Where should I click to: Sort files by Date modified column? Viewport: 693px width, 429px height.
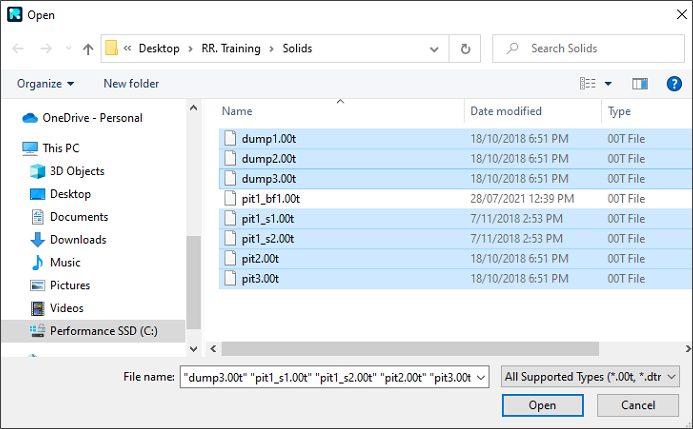pyautogui.click(x=506, y=111)
